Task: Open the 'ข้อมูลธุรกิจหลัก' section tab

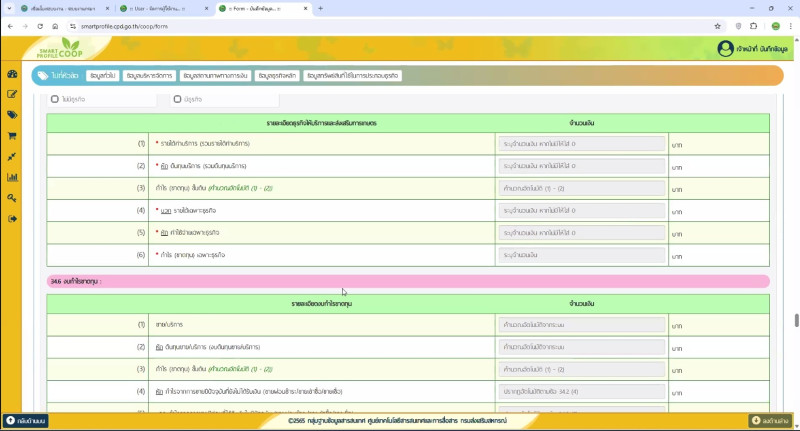Action: 277,75
